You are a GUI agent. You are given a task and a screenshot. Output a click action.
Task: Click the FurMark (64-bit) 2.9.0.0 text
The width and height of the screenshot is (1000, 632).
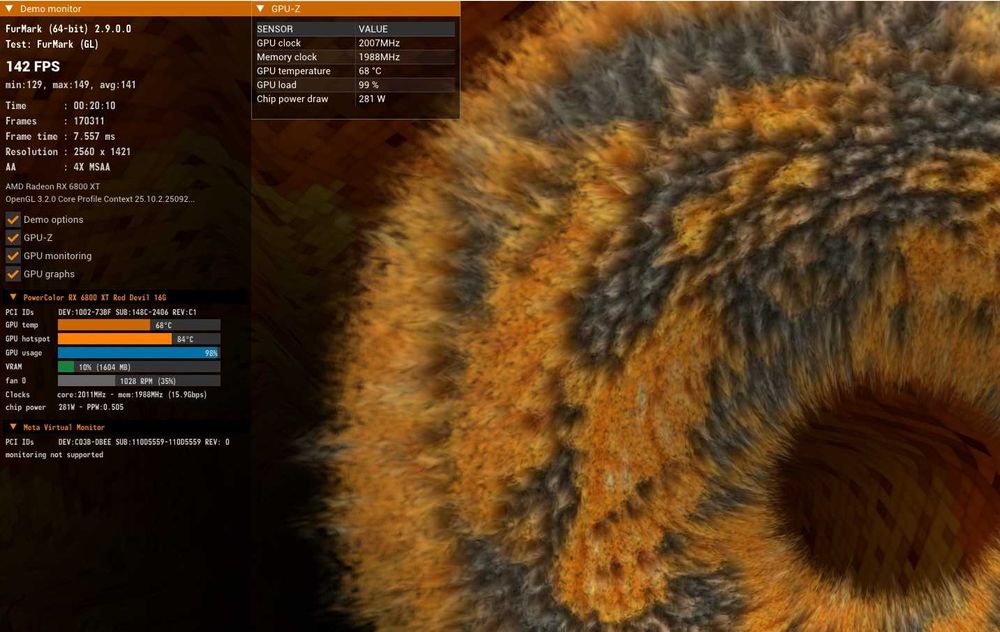[68, 29]
